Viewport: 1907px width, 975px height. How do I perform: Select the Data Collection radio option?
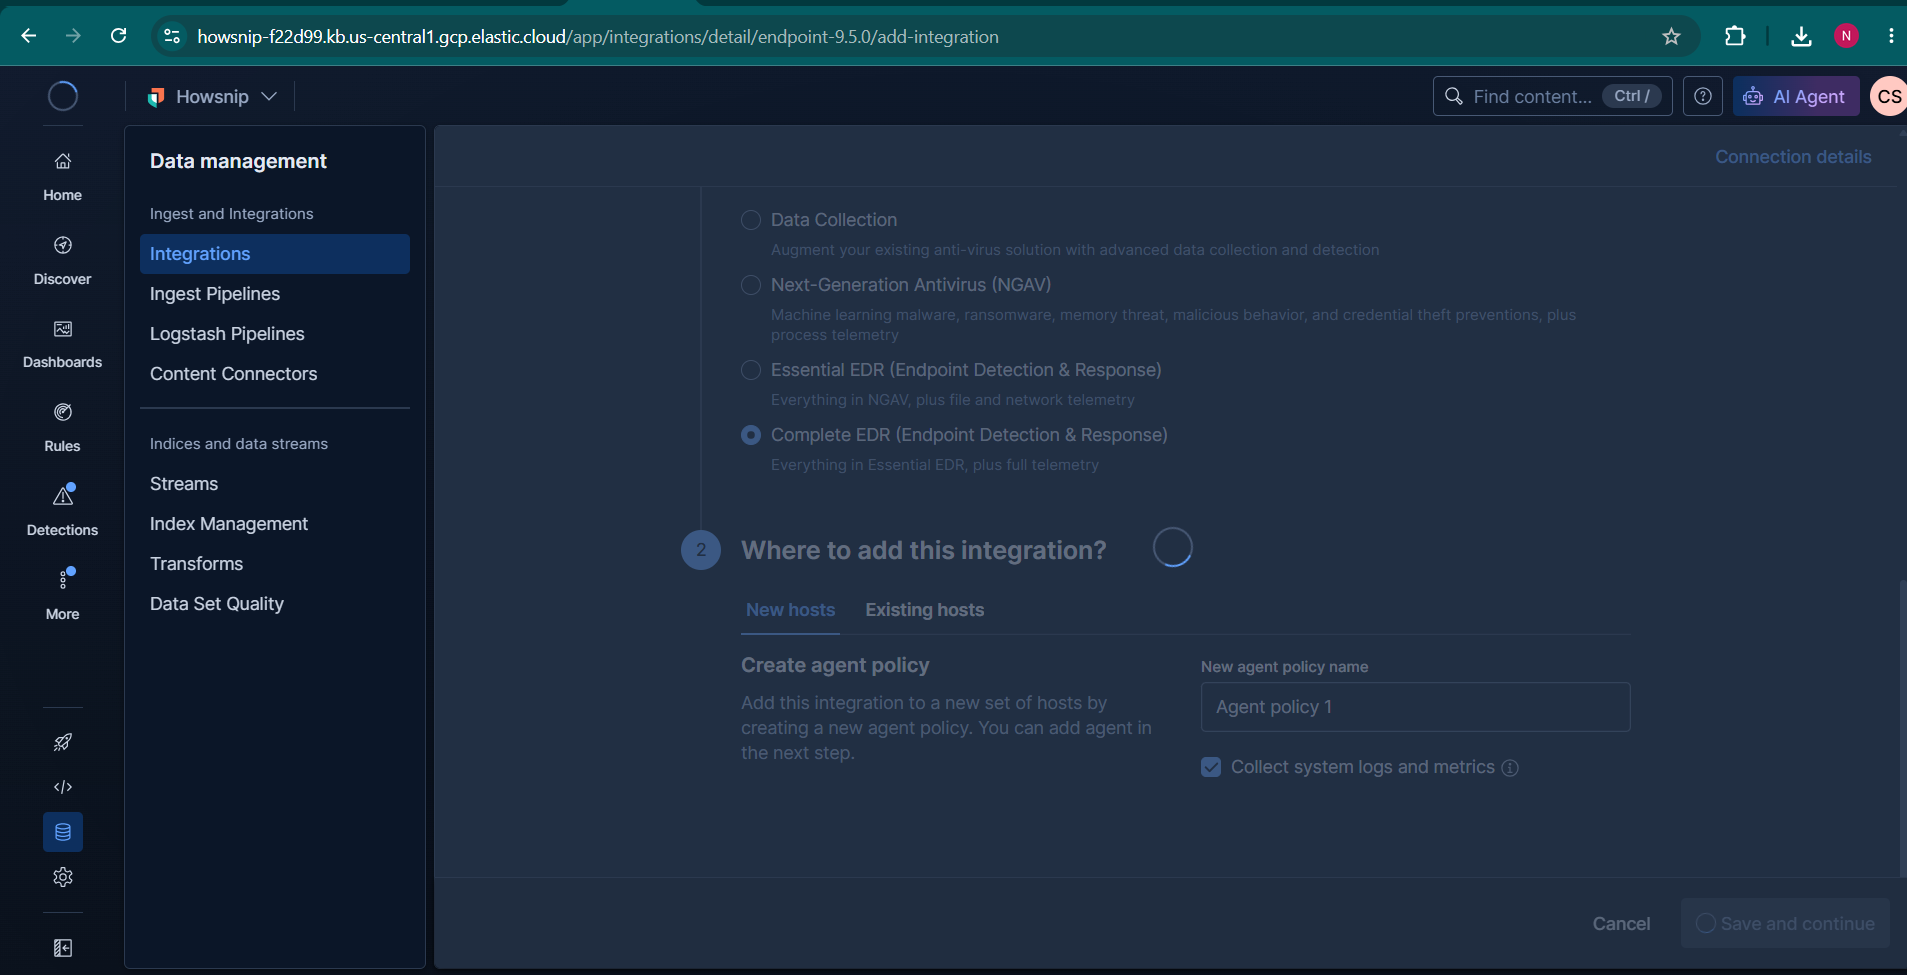coord(751,220)
